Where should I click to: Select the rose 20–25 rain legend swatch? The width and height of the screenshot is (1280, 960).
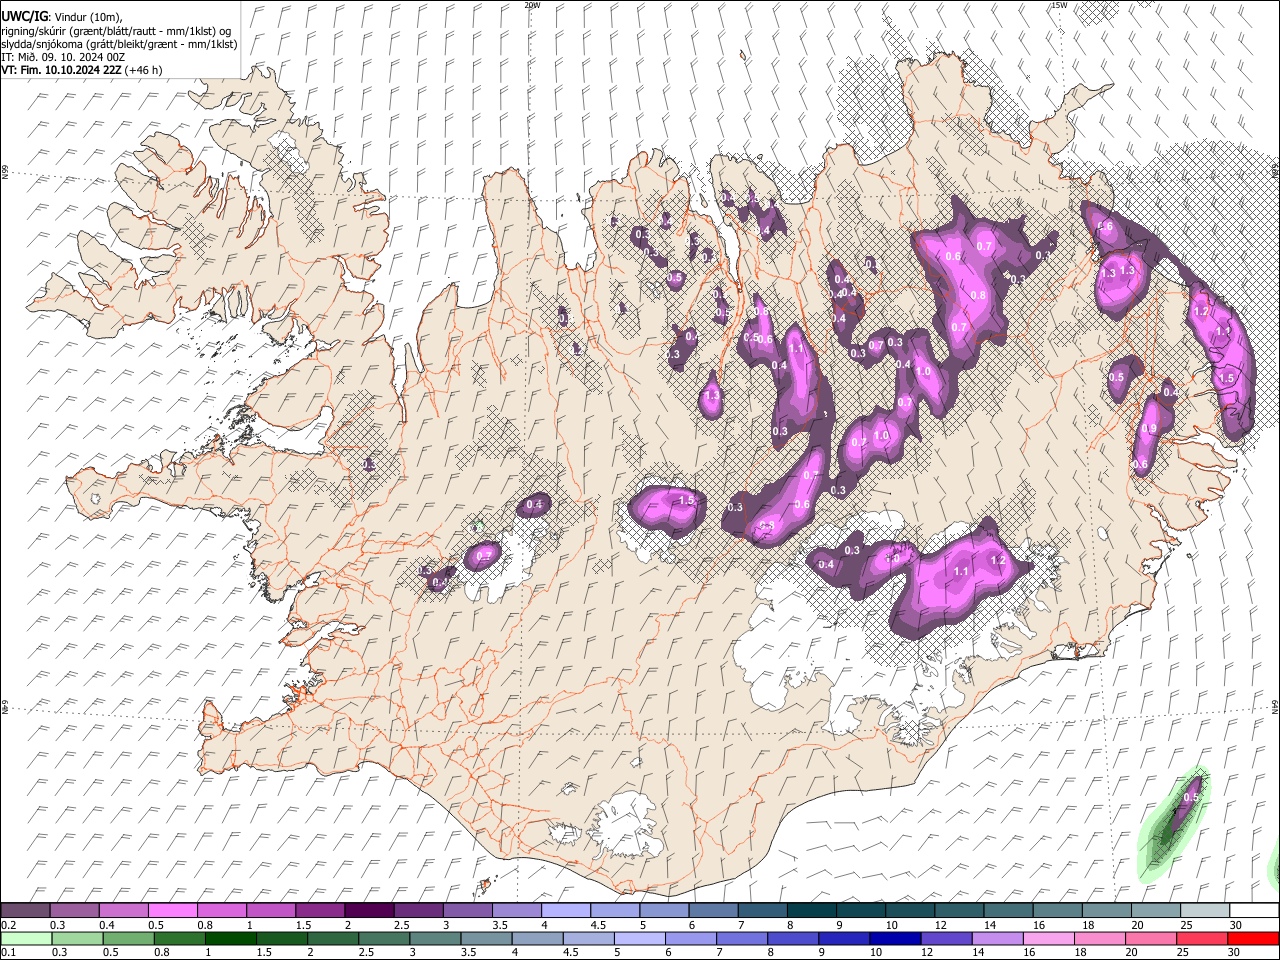point(1151,939)
